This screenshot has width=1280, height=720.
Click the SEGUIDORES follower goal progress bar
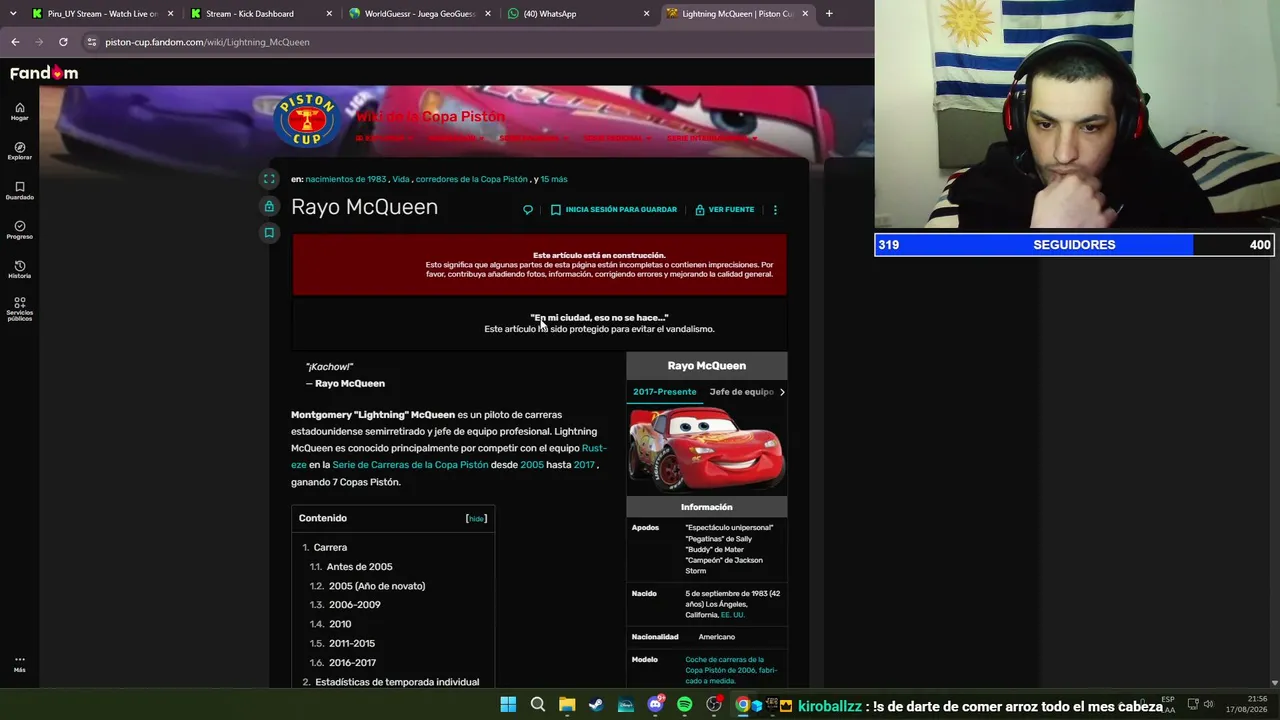pos(1074,245)
